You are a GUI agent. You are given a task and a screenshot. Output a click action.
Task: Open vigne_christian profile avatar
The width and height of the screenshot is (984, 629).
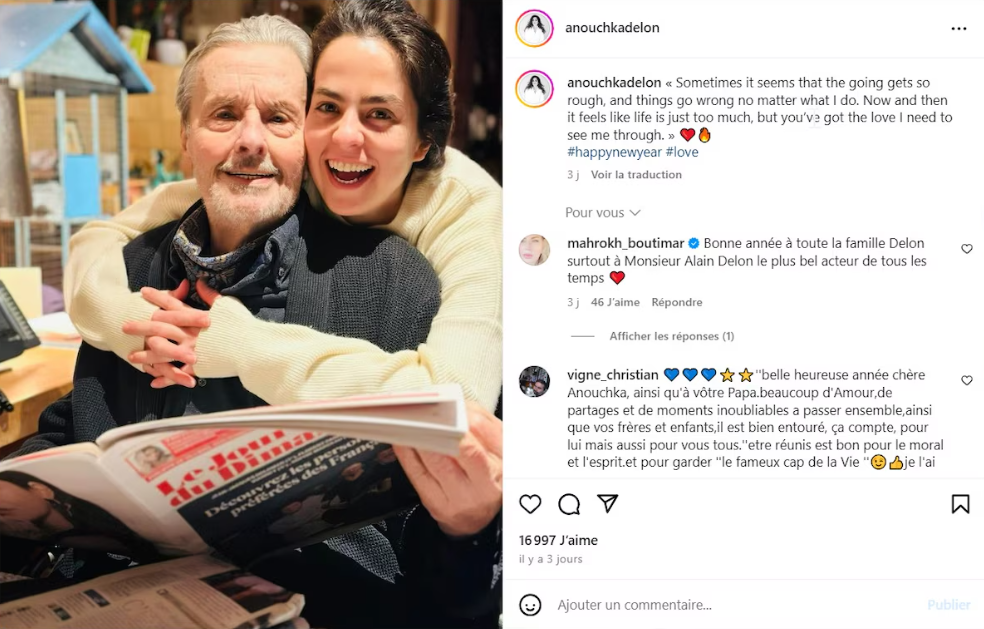[x=534, y=381]
